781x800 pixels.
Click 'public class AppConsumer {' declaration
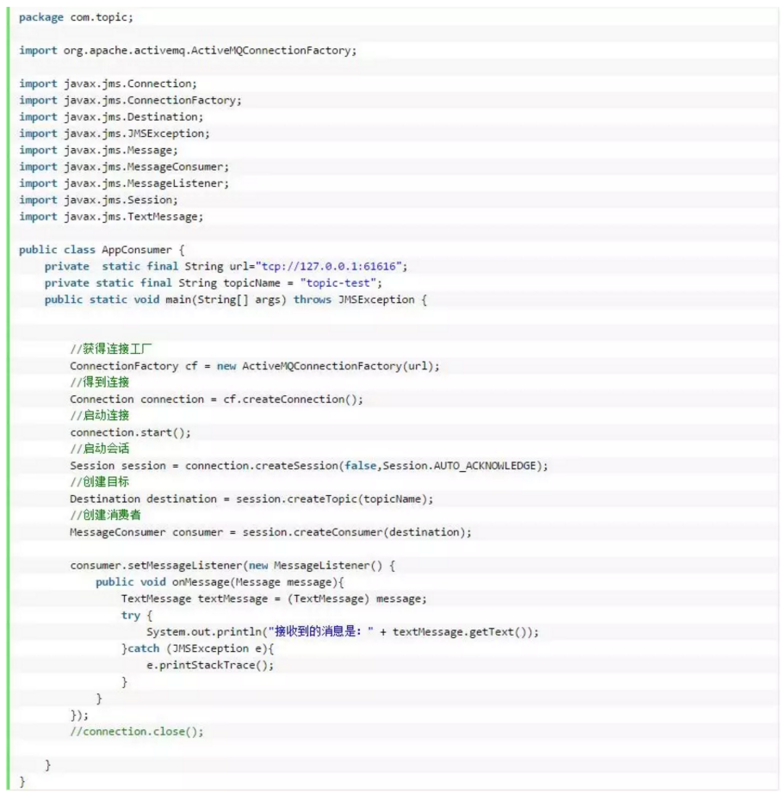(x=102, y=250)
